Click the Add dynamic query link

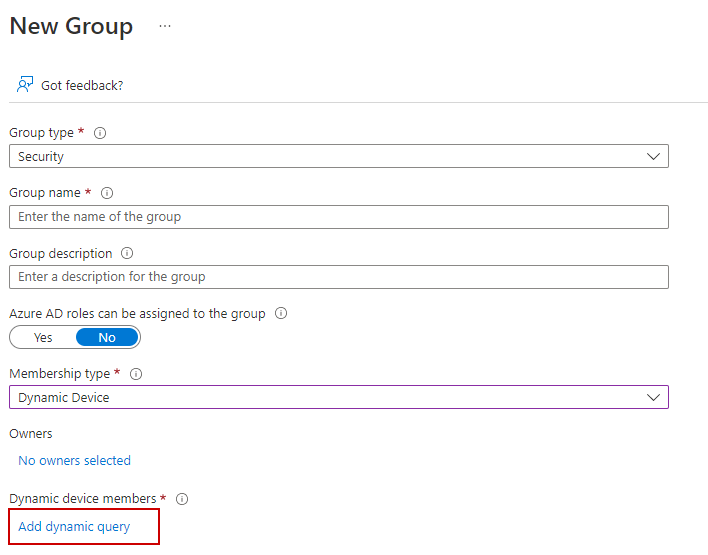(x=74, y=527)
